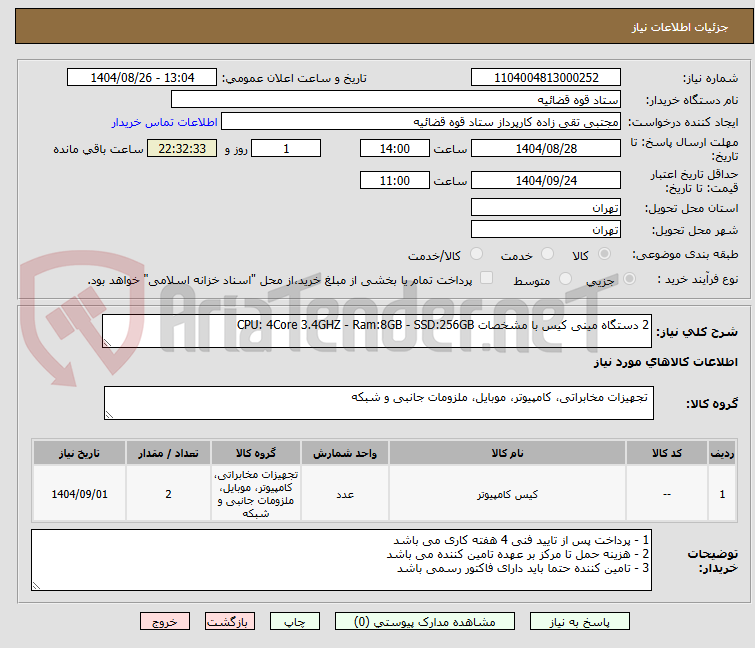Toggle the اسناد خزانه اسلامی payment checkbox
The image size is (755, 648).
click(x=487, y=278)
